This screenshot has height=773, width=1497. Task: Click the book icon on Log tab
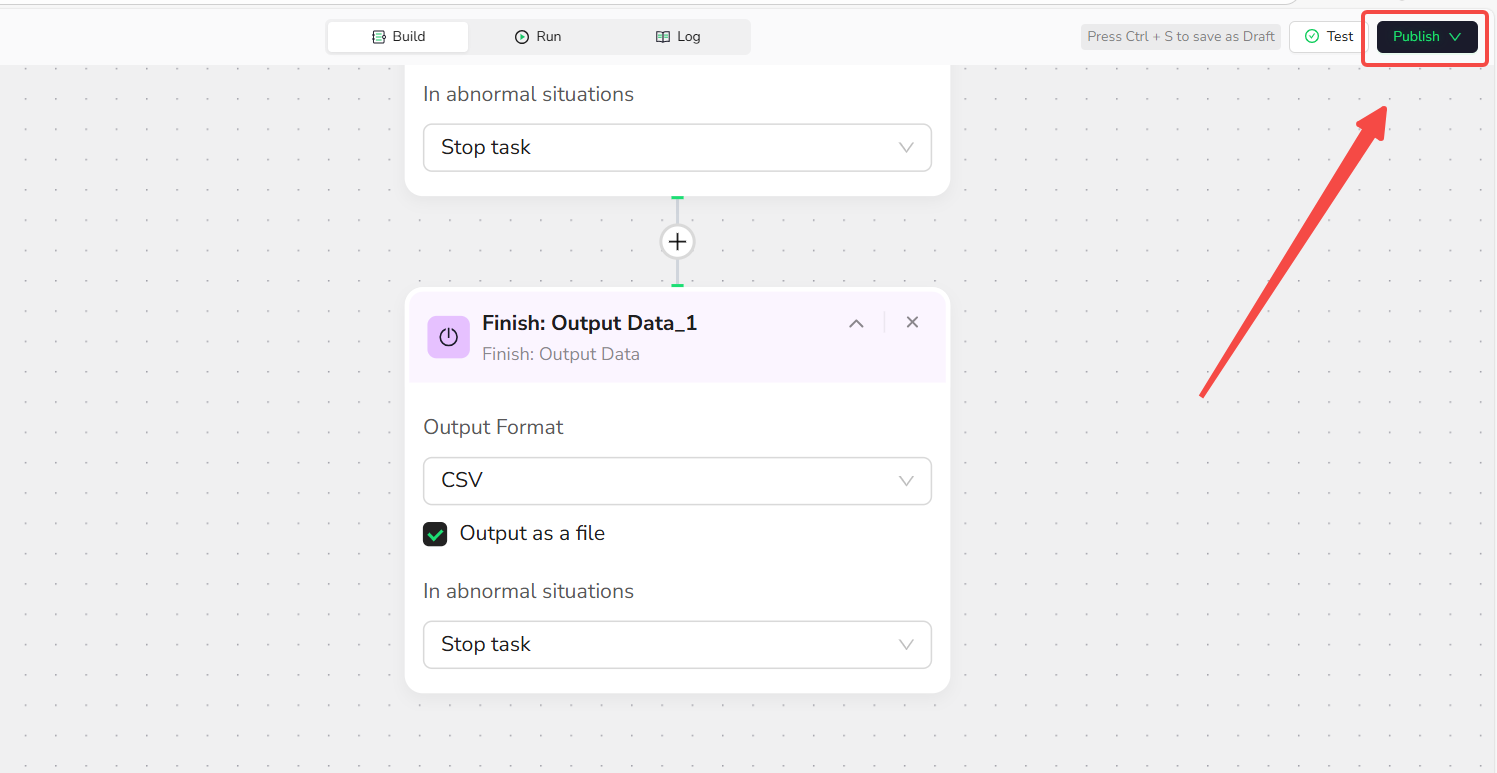(662, 37)
